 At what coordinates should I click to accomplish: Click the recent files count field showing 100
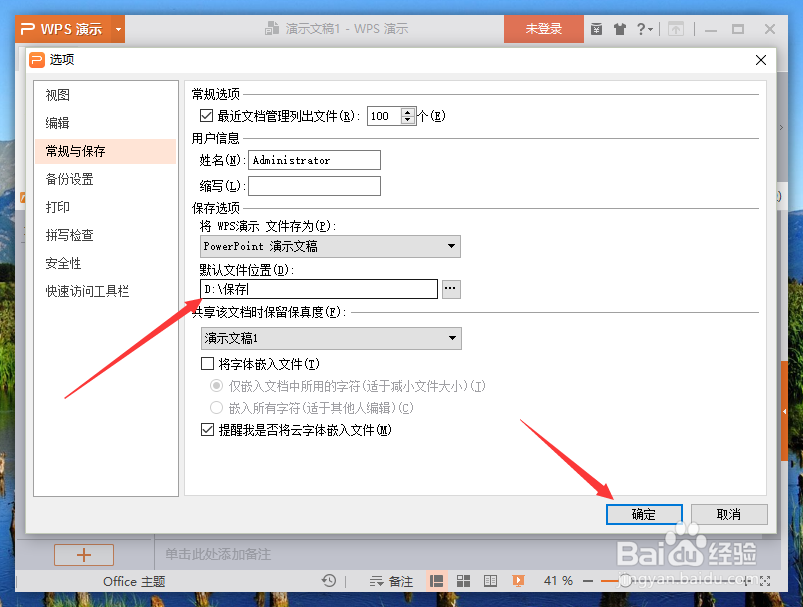pyautogui.click(x=384, y=116)
